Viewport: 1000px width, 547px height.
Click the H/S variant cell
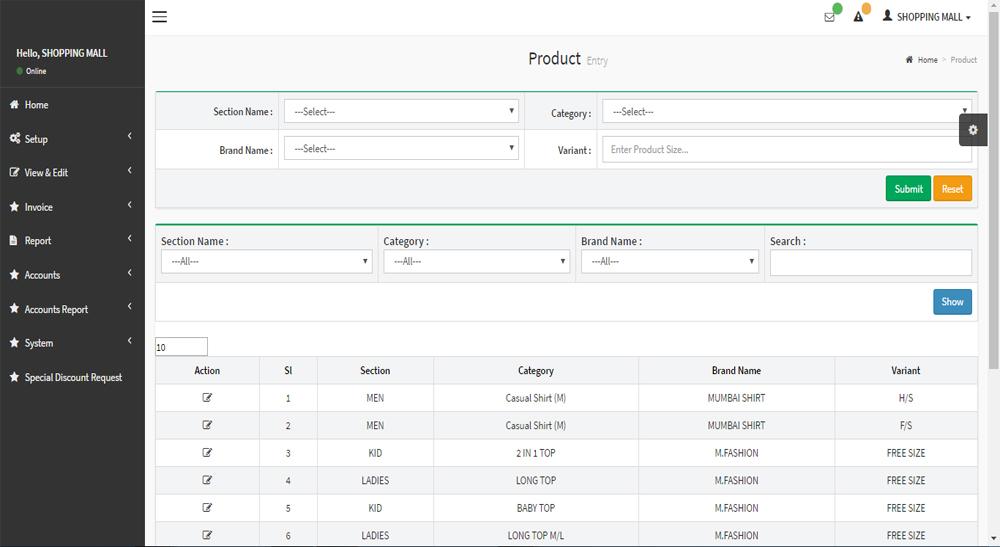(x=906, y=398)
